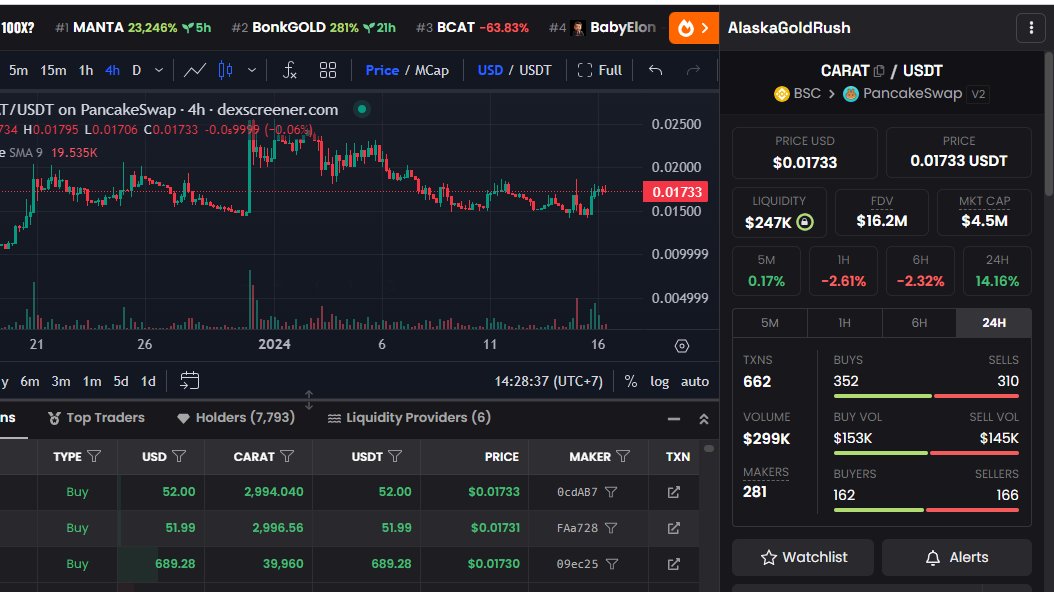
Task: Toggle percent scale on chart
Action: tap(631, 381)
